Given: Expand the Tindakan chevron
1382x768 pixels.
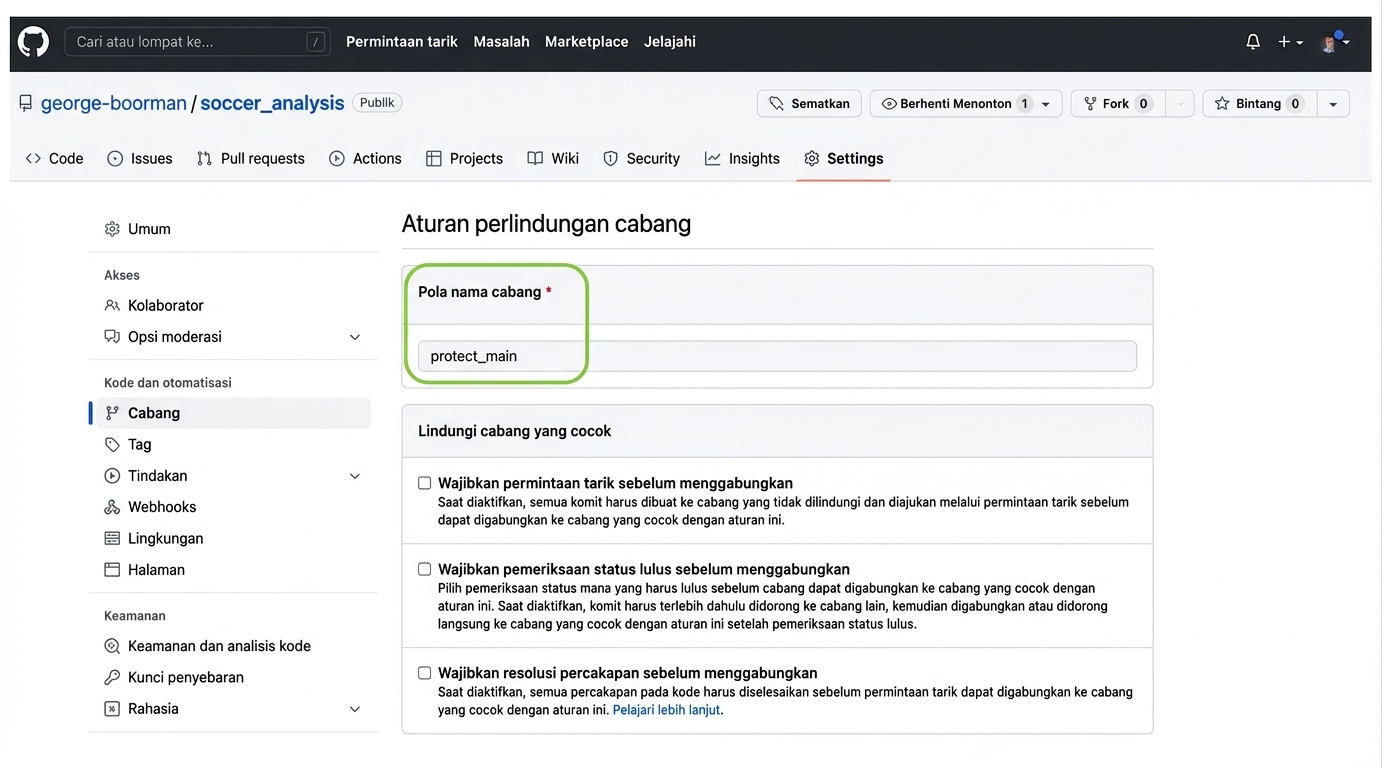Looking at the screenshot, I should [x=355, y=476].
